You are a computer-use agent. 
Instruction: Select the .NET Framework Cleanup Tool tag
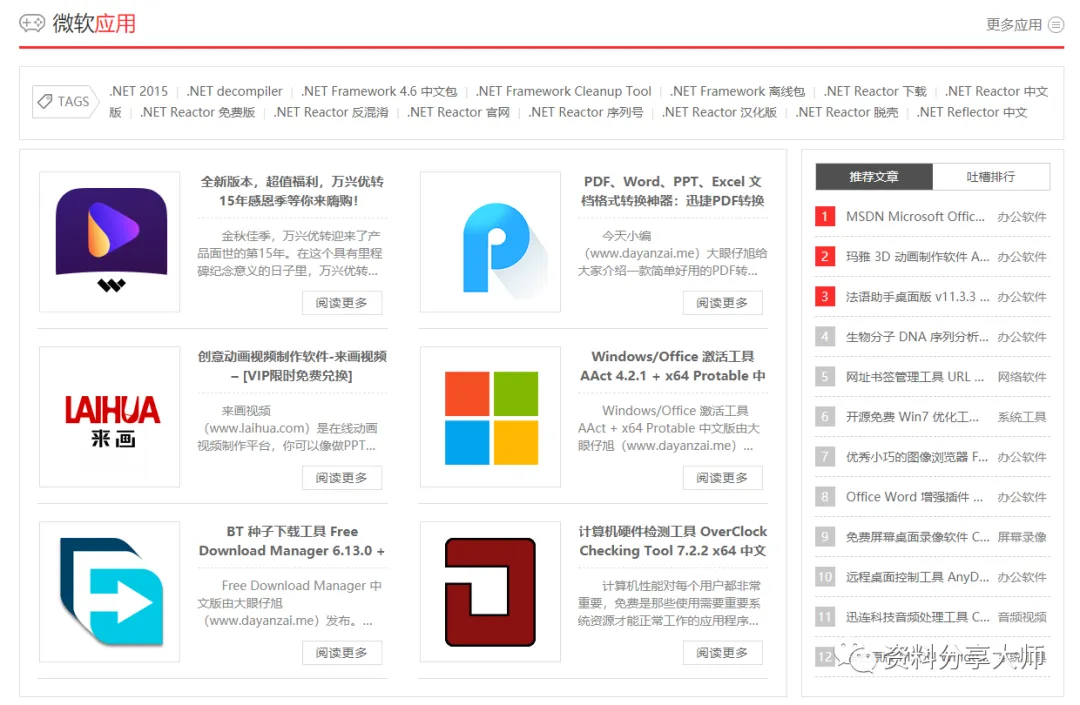pyautogui.click(x=563, y=91)
